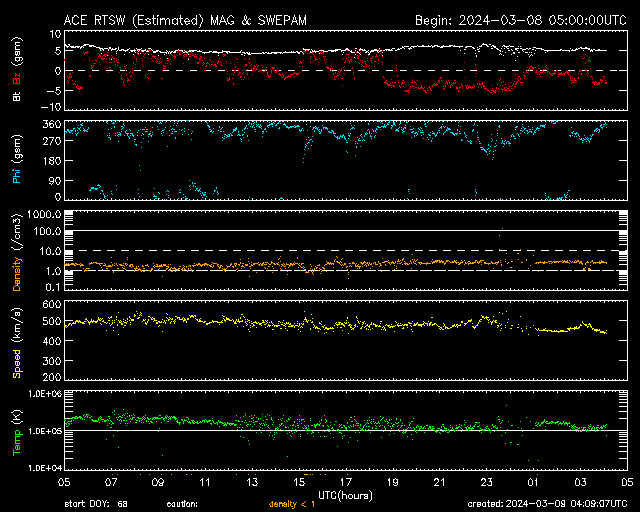Click the 13 hour mark on the time axis
Image resolution: width=640 pixels, height=512 pixels.
point(251,481)
